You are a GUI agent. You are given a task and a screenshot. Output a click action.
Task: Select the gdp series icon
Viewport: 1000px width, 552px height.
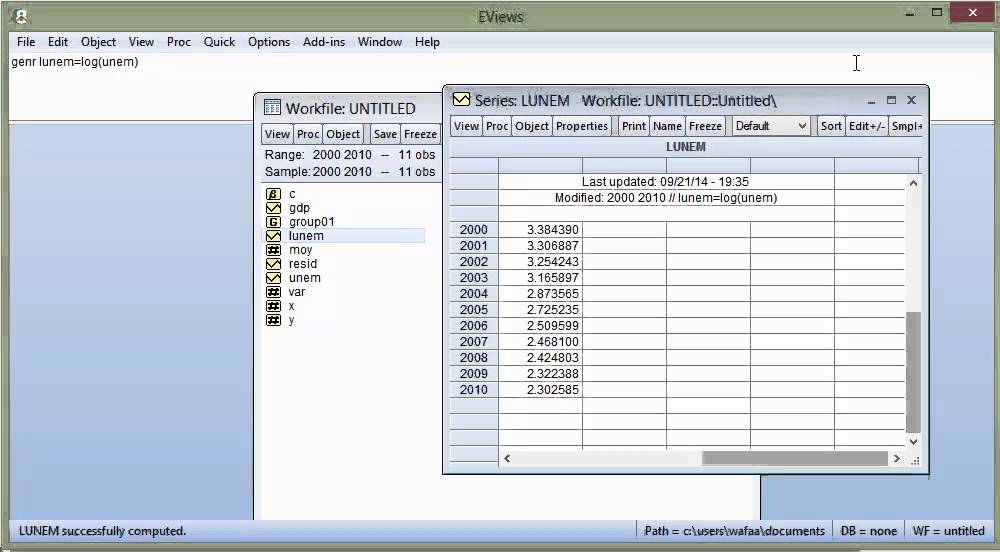point(273,208)
